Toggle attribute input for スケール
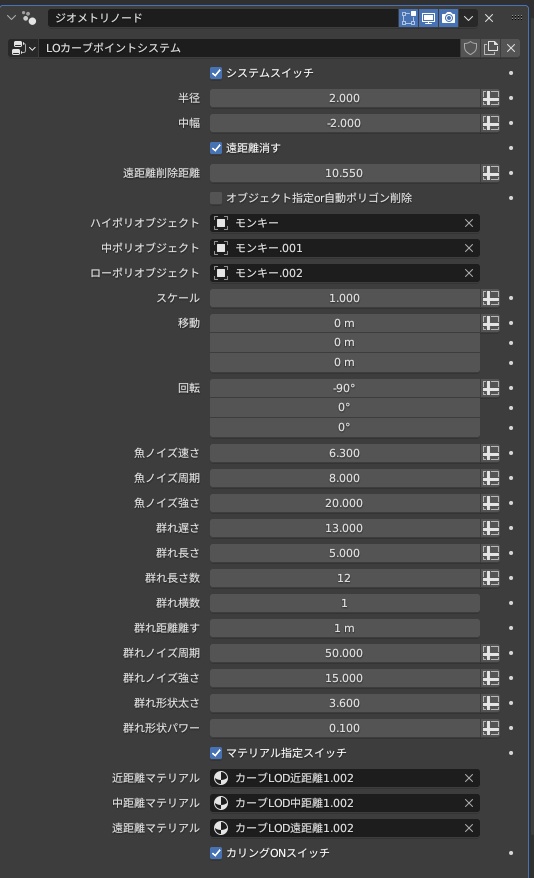Image resolution: width=534 pixels, height=878 pixels. click(491, 298)
